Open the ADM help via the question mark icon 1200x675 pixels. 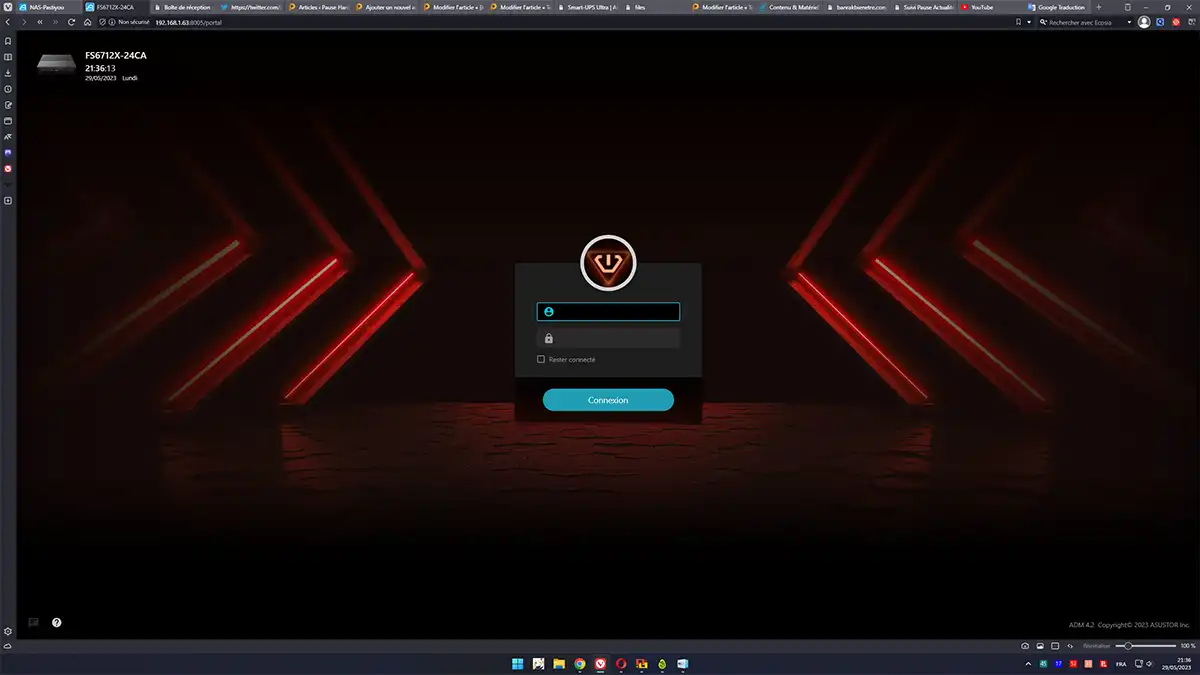point(56,622)
